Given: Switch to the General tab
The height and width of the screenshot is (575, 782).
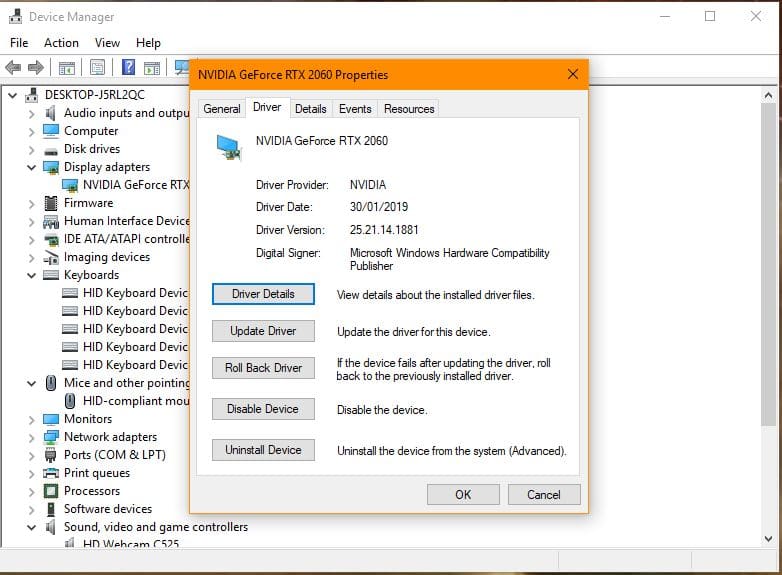Looking at the screenshot, I should (221, 109).
